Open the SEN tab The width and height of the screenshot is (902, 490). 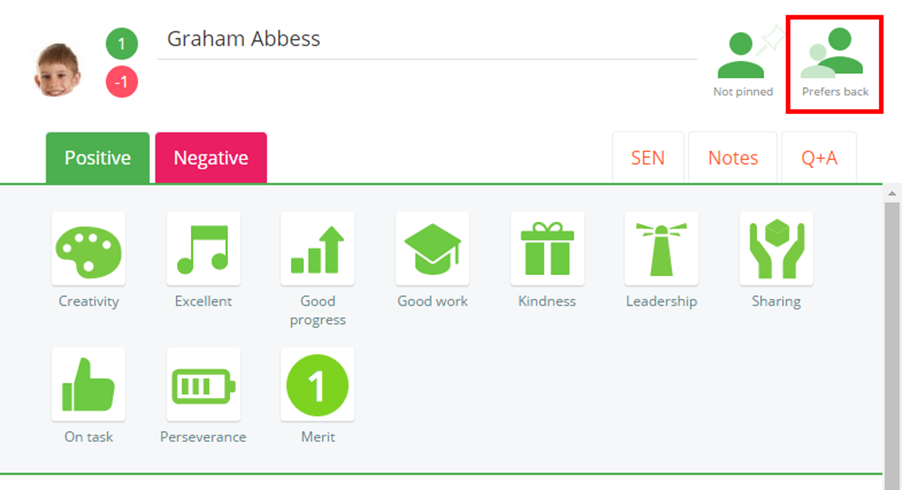coord(648,158)
